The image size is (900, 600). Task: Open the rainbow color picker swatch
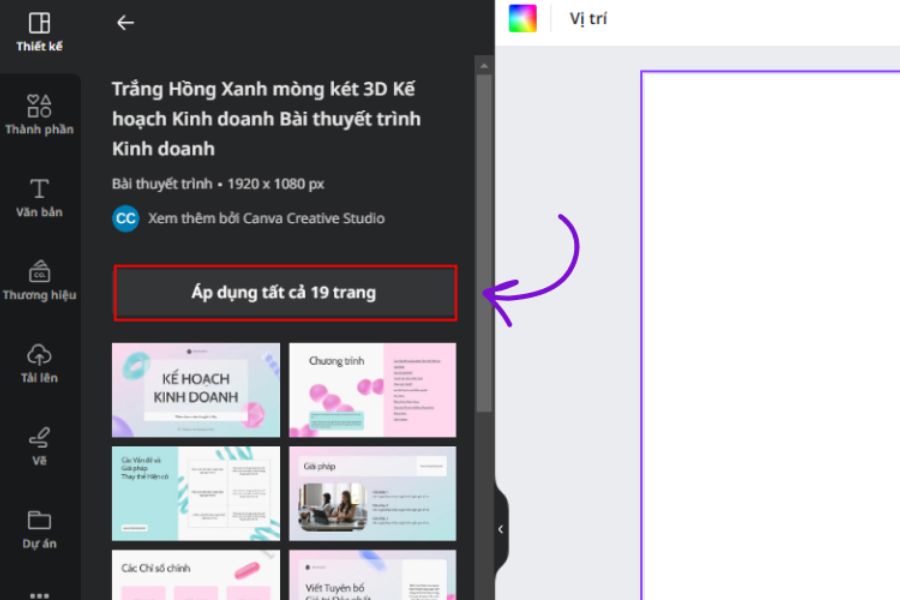[522, 19]
